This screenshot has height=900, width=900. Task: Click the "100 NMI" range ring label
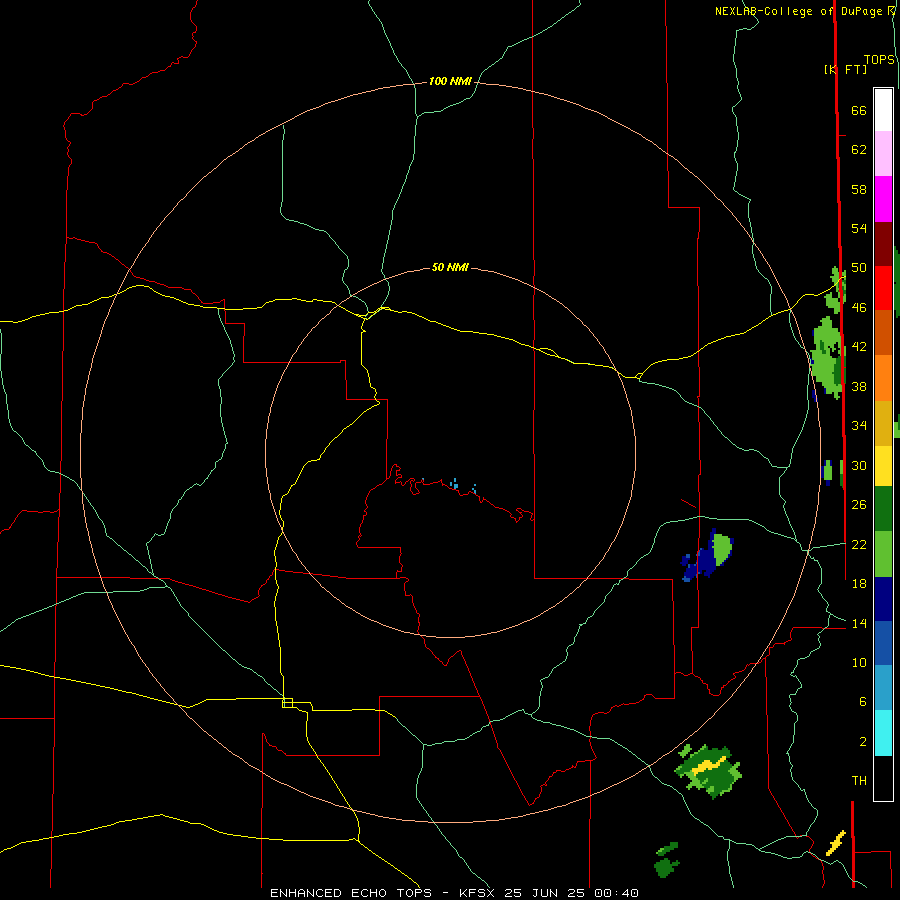(x=450, y=82)
